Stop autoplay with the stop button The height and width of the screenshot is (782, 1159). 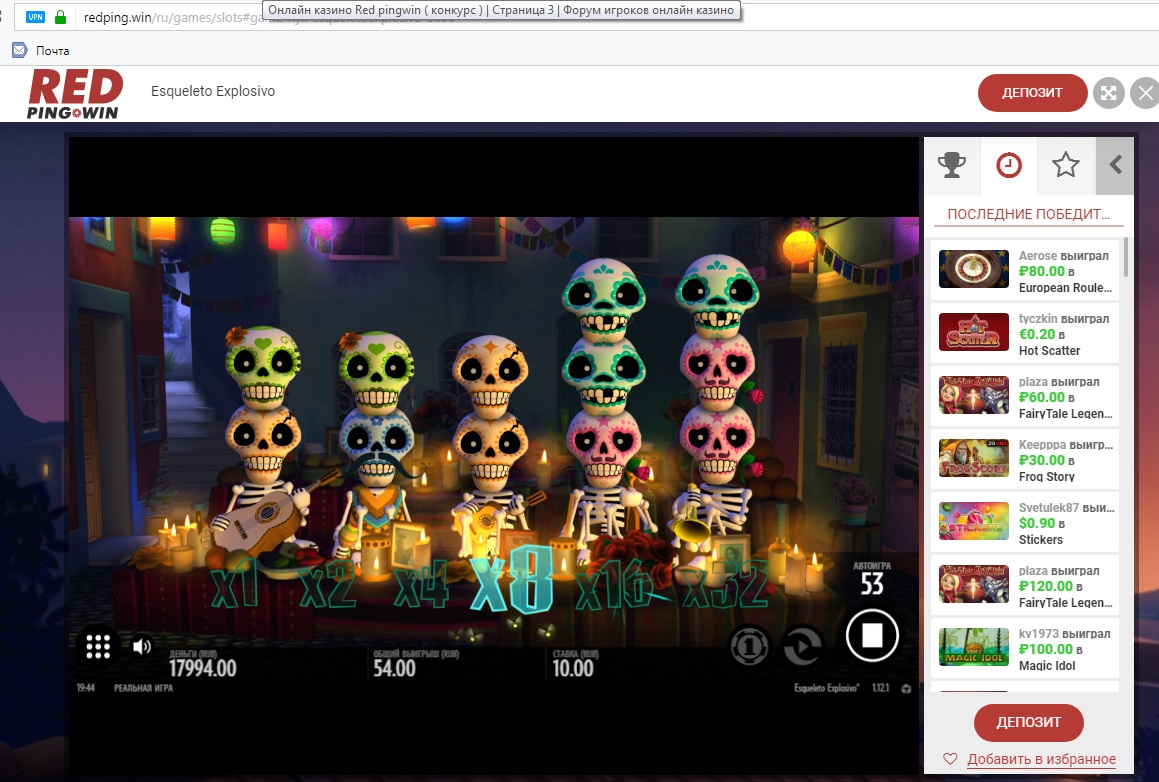tap(872, 635)
